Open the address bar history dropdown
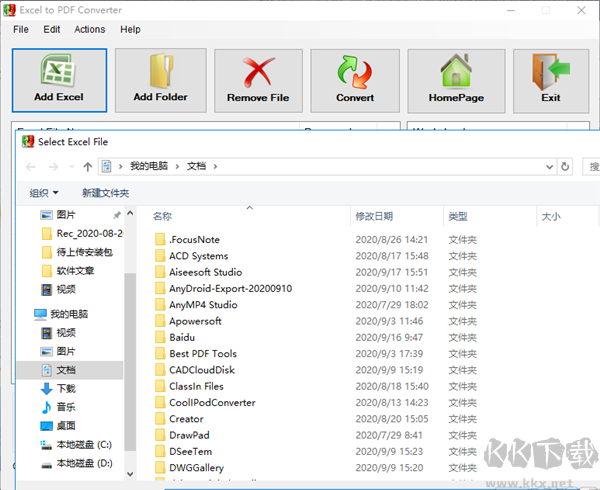The image size is (600, 490). tap(547, 167)
